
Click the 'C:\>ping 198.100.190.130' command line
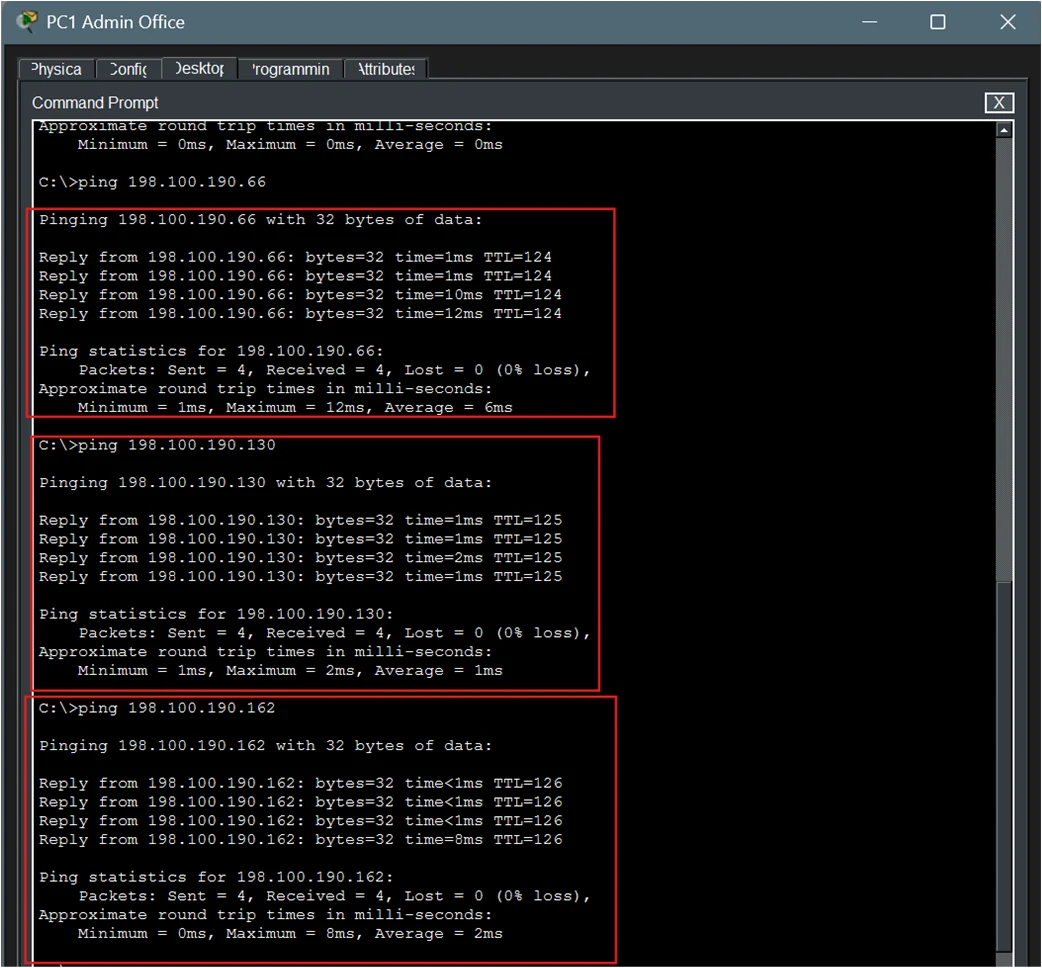157,445
